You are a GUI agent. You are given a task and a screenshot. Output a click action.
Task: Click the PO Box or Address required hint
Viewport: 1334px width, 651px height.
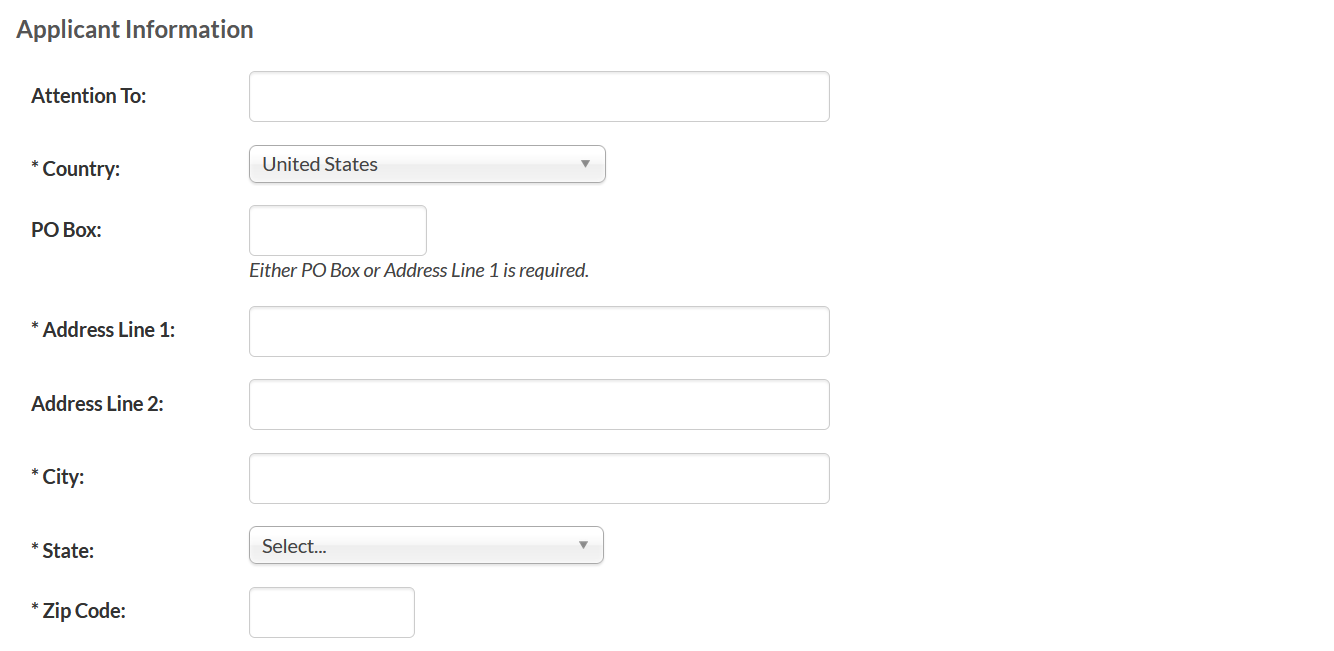(x=419, y=271)
